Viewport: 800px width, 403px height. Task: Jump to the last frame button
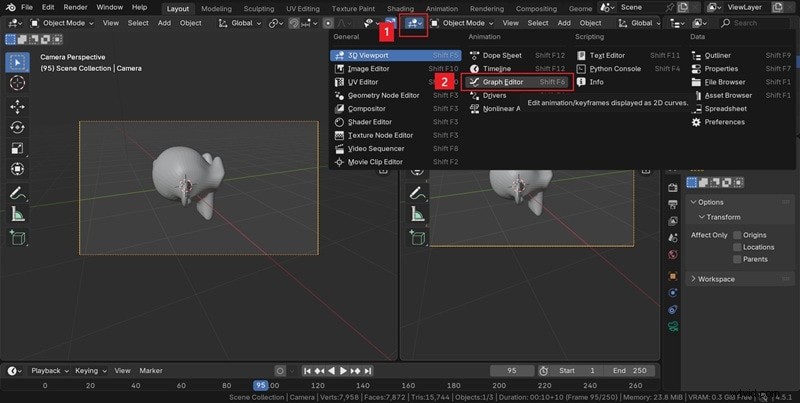click(368, 371)
